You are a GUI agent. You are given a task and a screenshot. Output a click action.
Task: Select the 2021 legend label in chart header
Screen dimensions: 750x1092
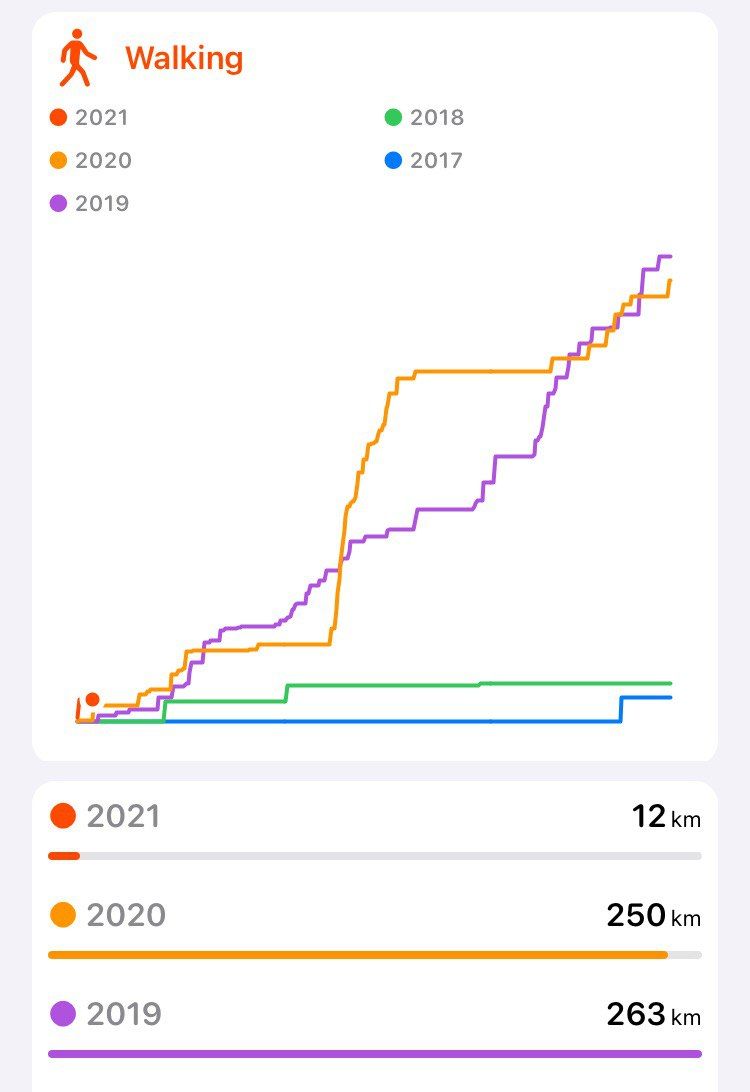tap(102, 117)
